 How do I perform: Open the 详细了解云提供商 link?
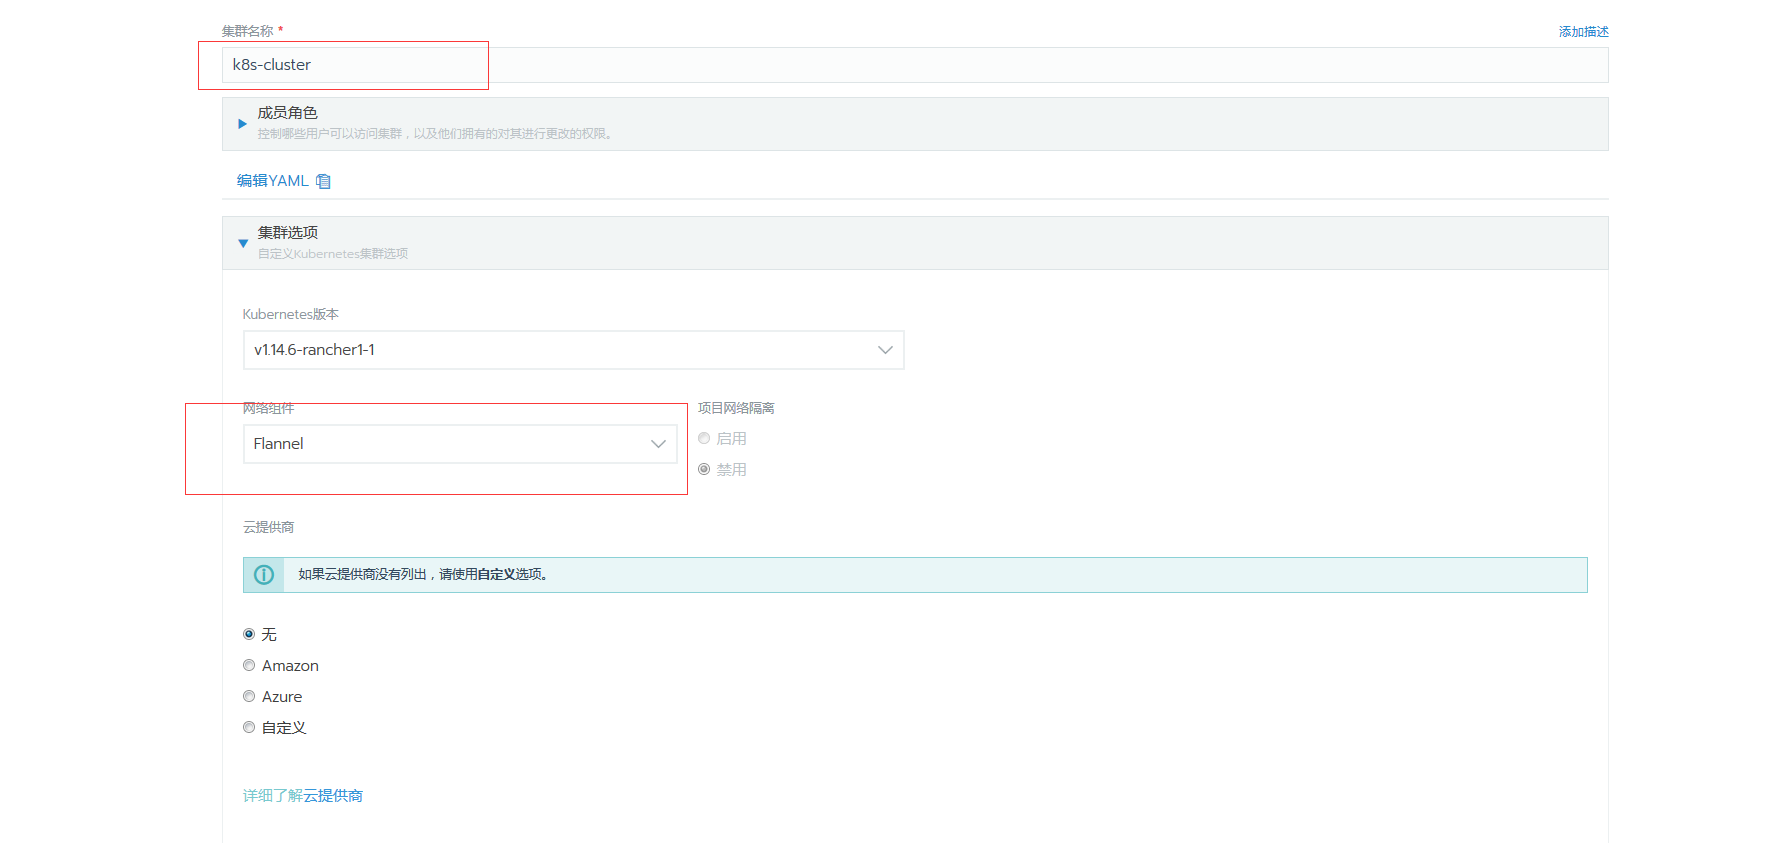coord(303,796)
